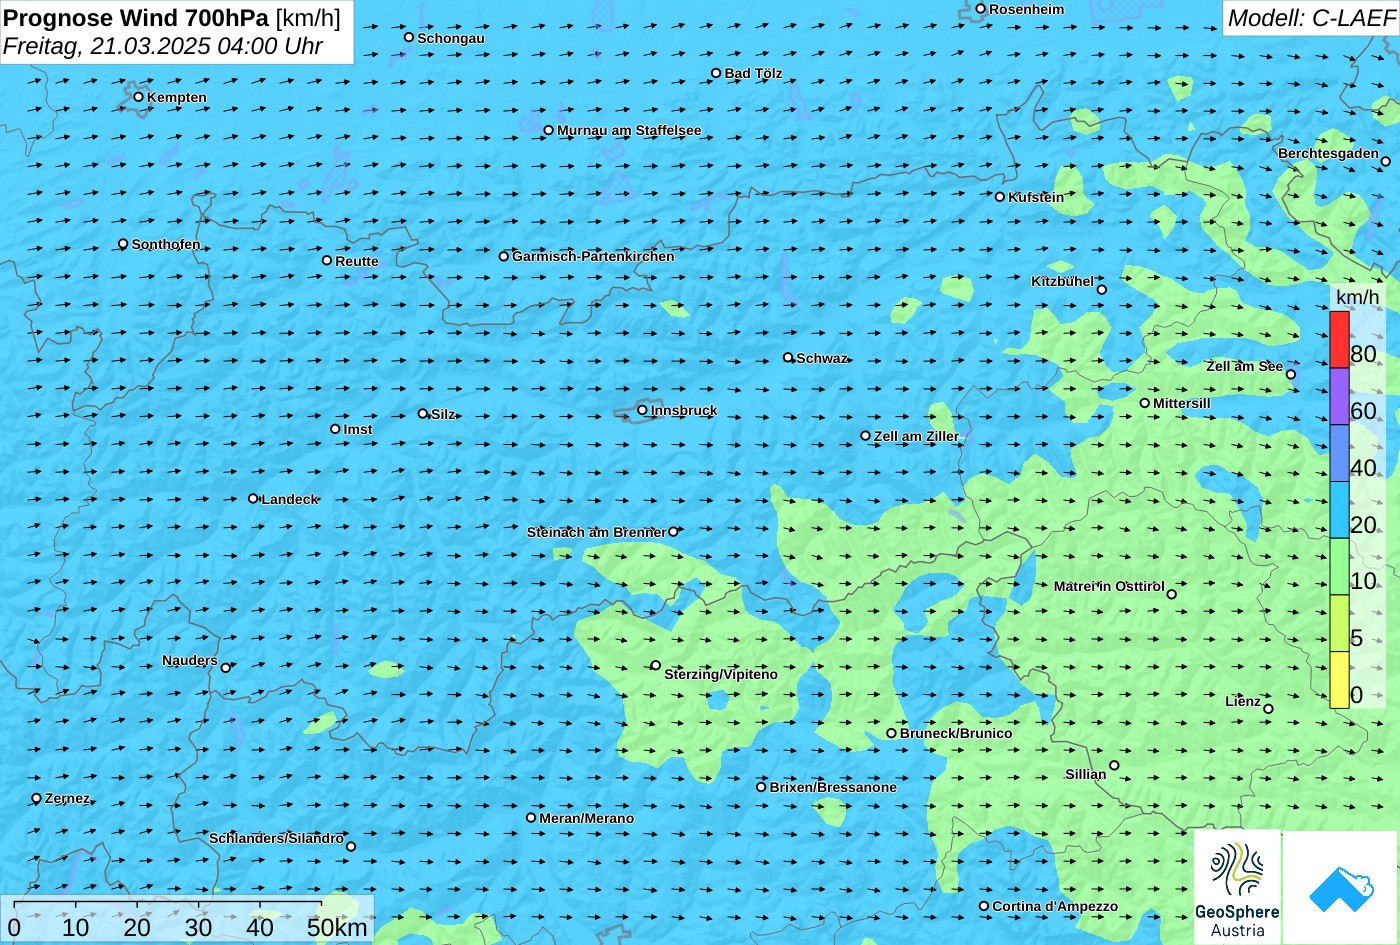
Task: Click the Bruneck/Brunico marker
Action: tap(891, 733)
